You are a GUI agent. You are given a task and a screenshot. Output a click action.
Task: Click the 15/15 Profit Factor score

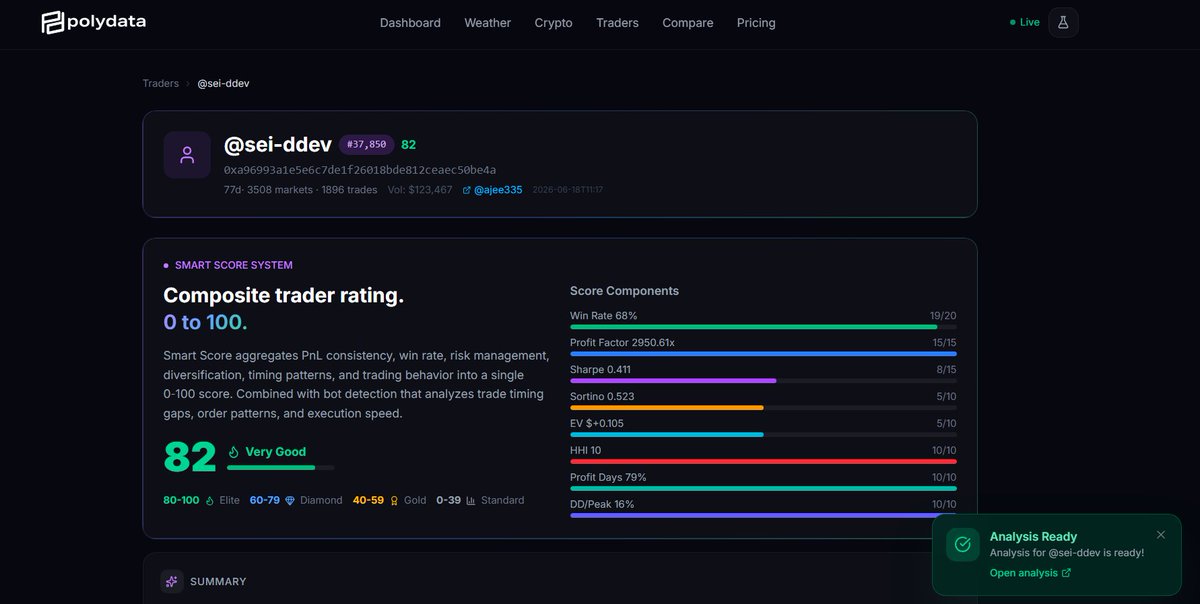click(943, 342)
